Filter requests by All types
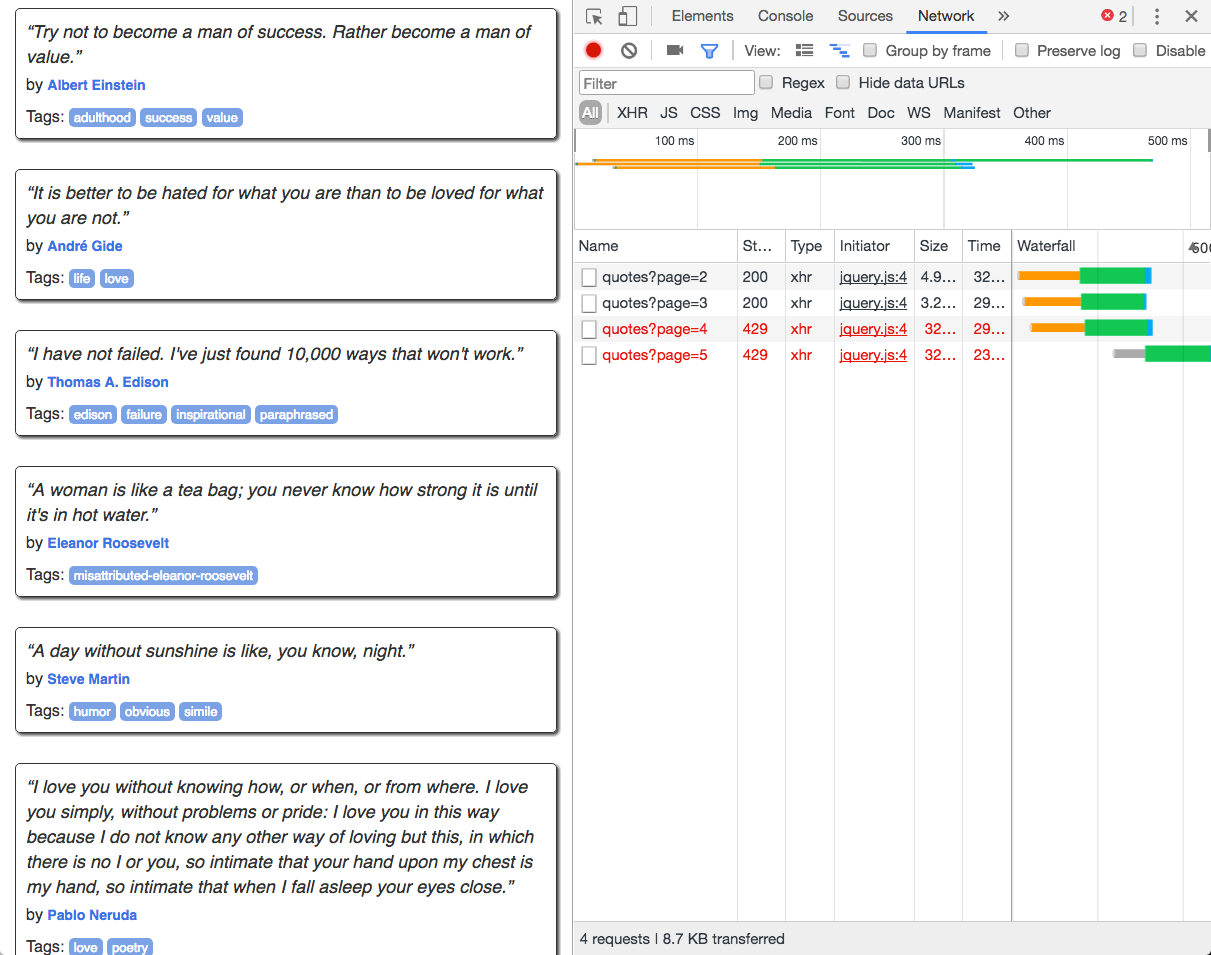1211x955 pixels. point(590,113)
